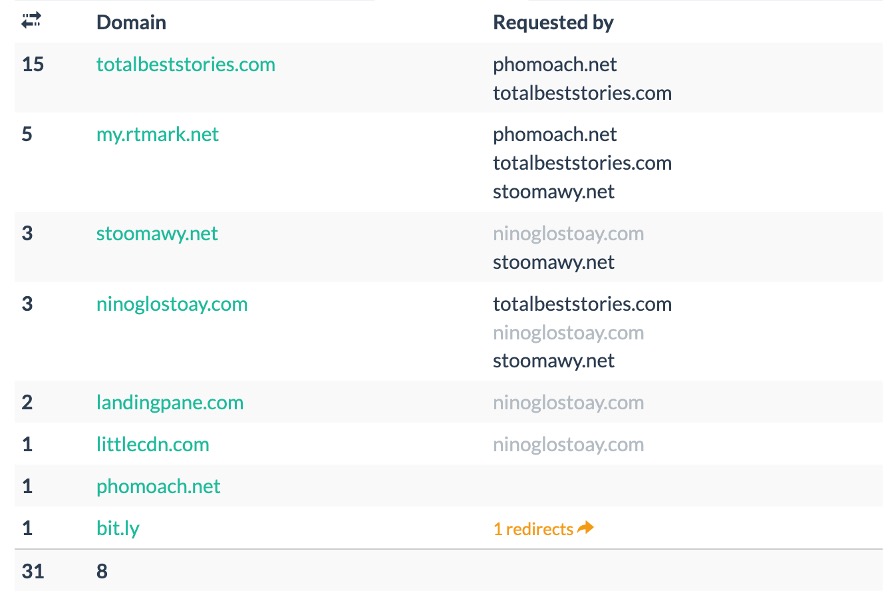Click phomoach.net requester in the totalbeststories.com row
Screen dimensions: 890x592
click(554, 65)
